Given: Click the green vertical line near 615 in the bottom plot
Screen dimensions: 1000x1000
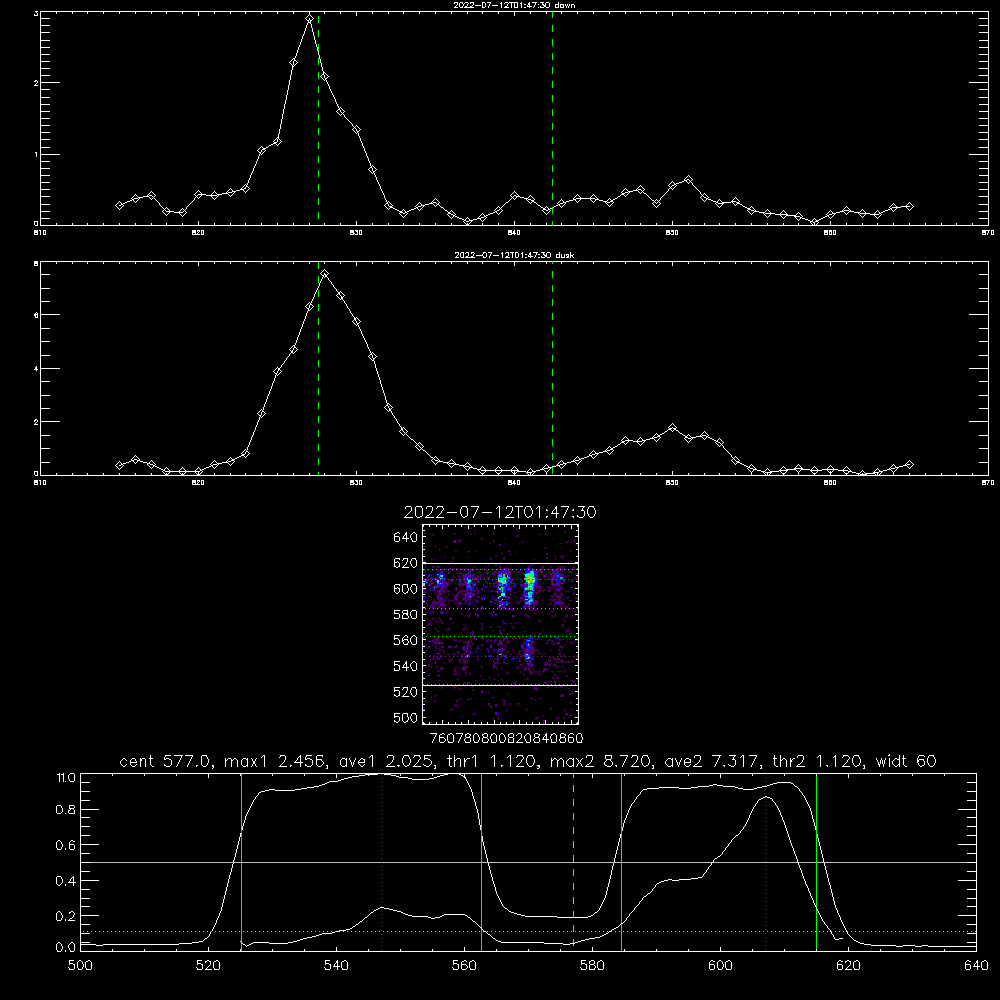Looking at the screenshot, I should [x=816, y=862].
